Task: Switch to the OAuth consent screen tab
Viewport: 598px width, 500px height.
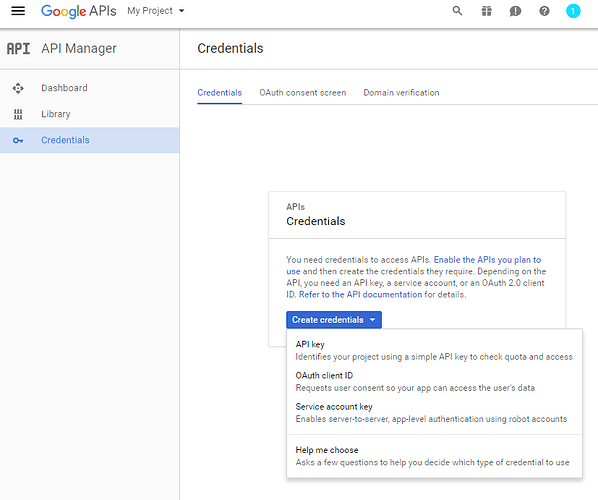Action: click(x=302, y=93)
